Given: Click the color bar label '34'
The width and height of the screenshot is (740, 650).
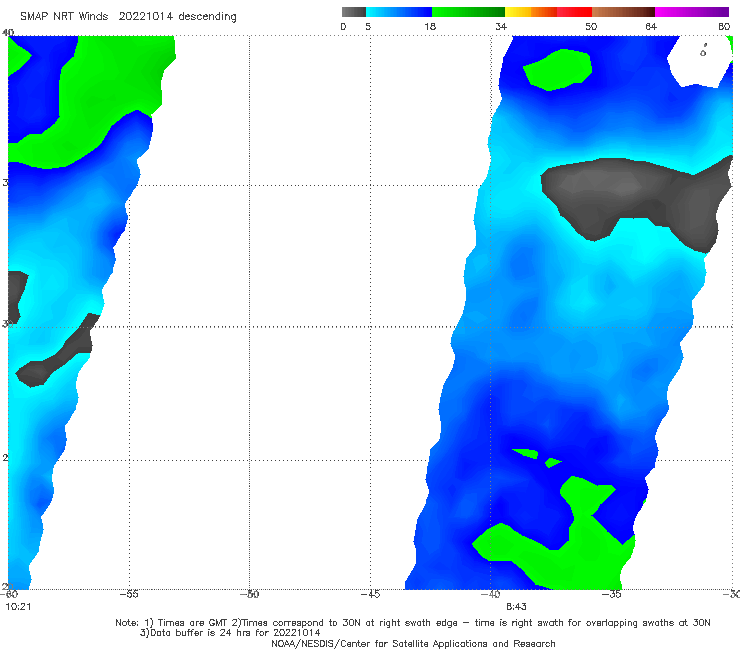Looking at the screenshot, I should click(501, 27).
